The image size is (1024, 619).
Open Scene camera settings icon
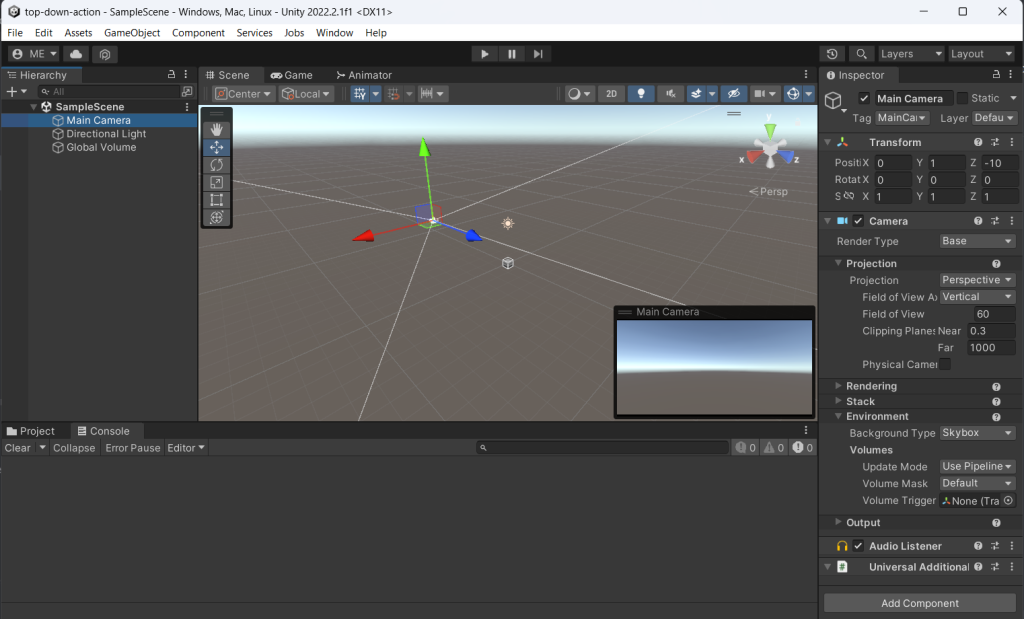pyautogui.click(x=760, y=94)
